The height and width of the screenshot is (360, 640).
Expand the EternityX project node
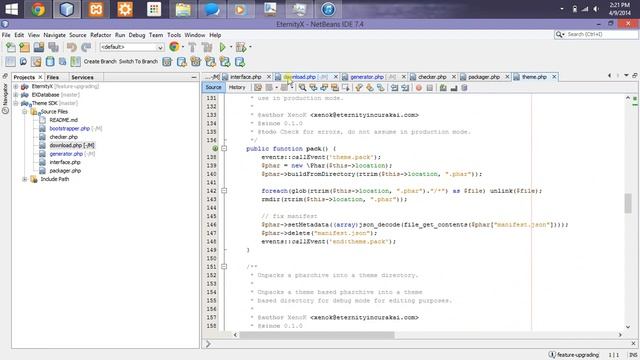pos(16,87)
